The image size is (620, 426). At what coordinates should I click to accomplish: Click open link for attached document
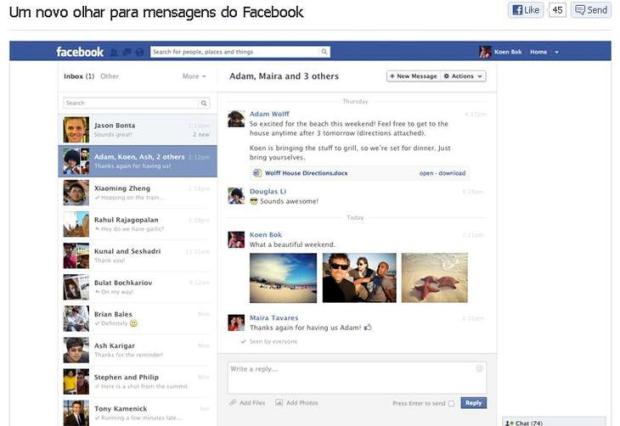pyautogui.click(x=426, y=173)
